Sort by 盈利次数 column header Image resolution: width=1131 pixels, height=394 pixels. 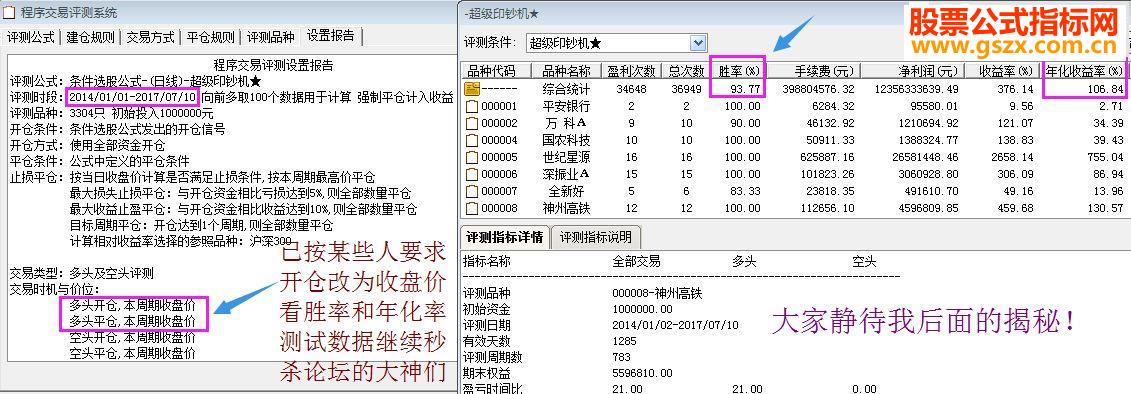tap(631, 71)
